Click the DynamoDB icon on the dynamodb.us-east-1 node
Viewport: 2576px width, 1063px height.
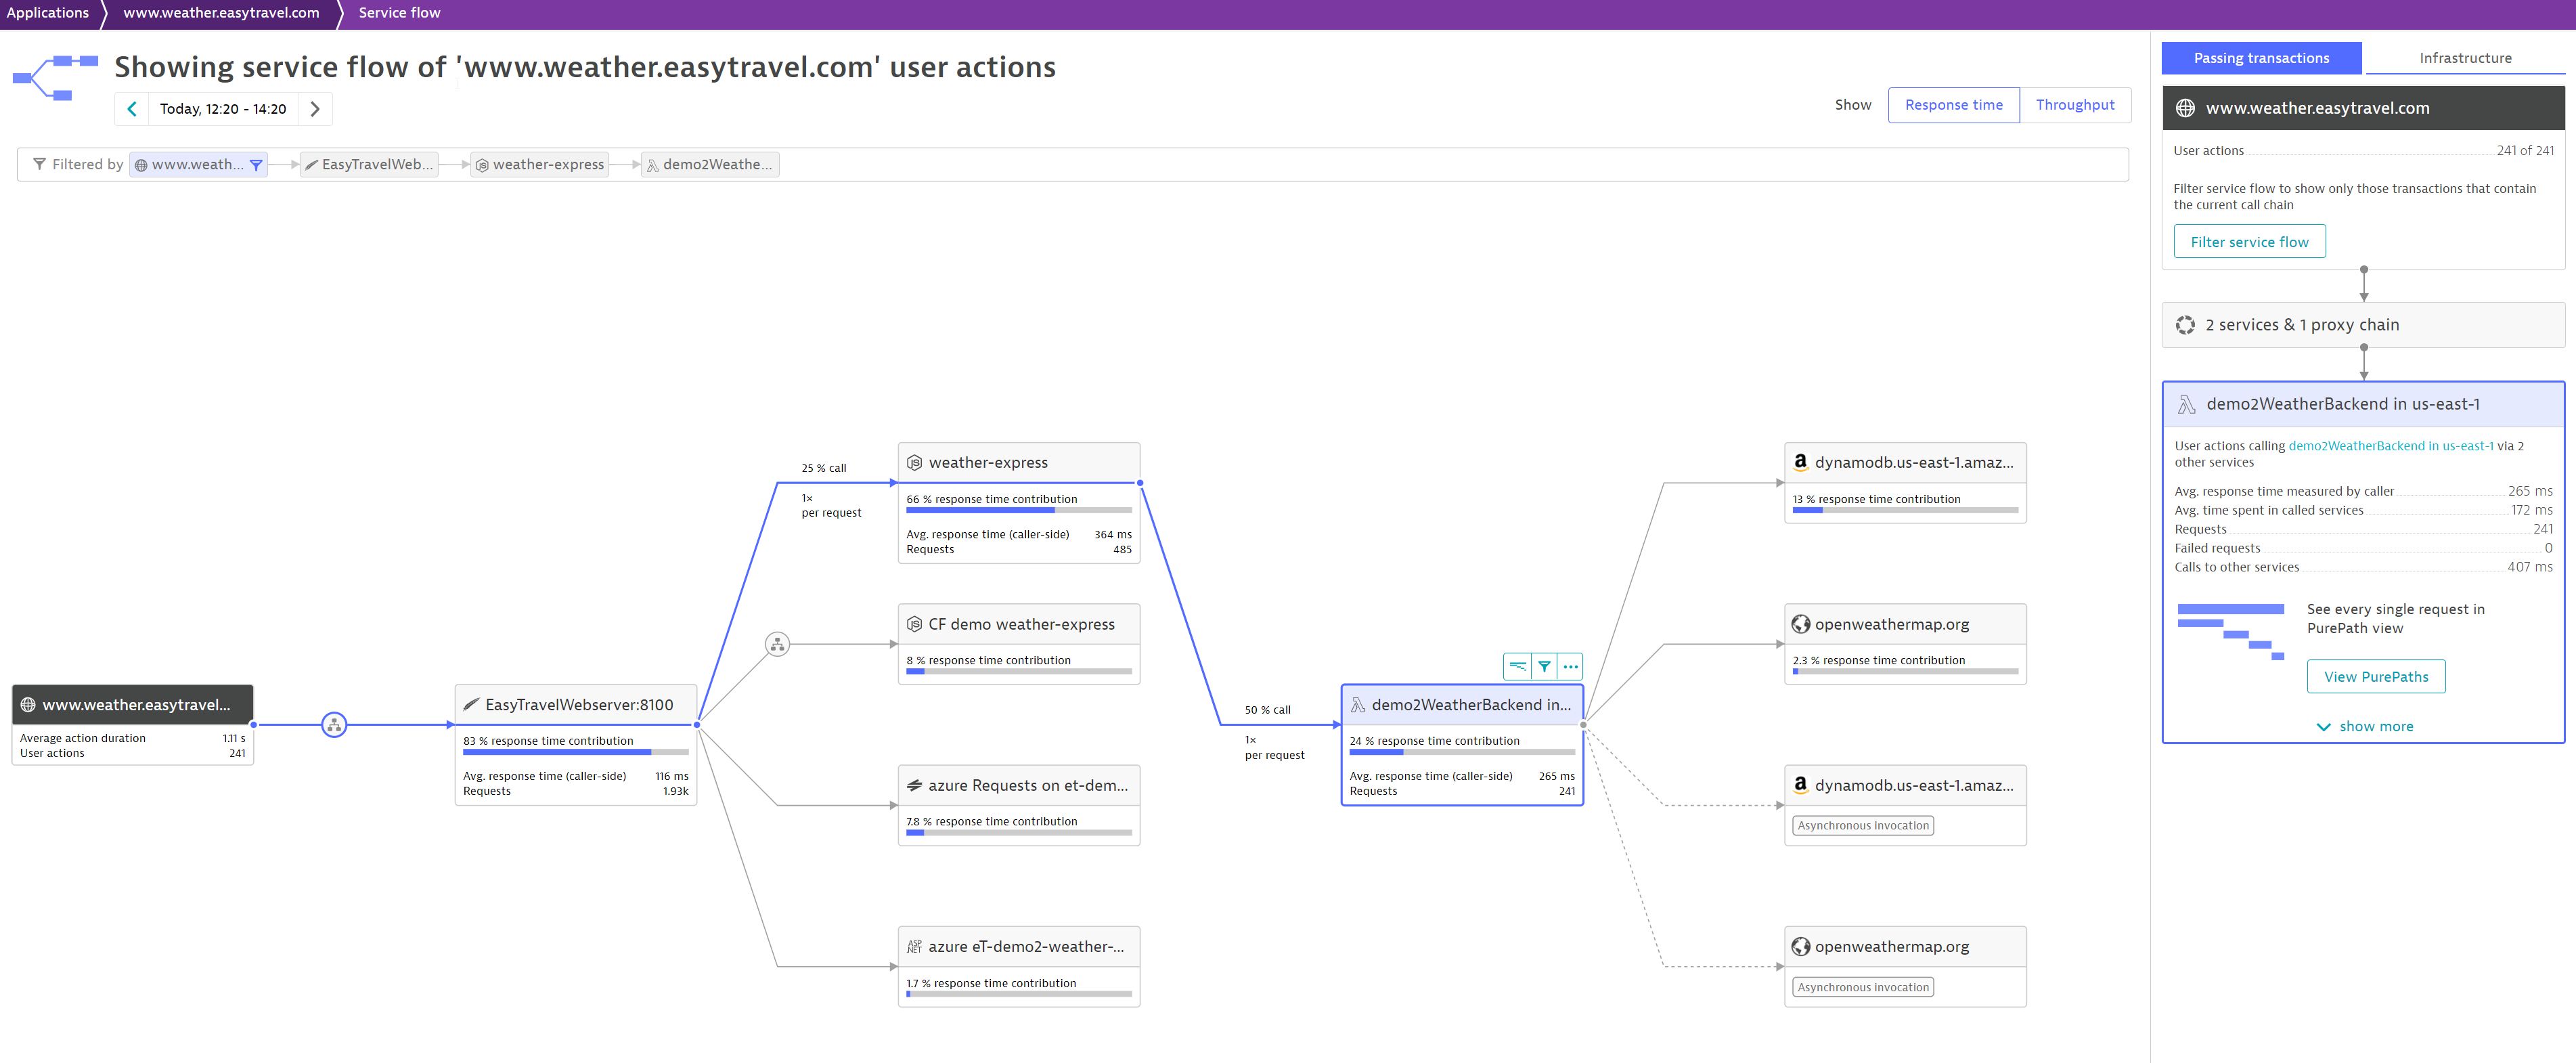[1801, 462]
